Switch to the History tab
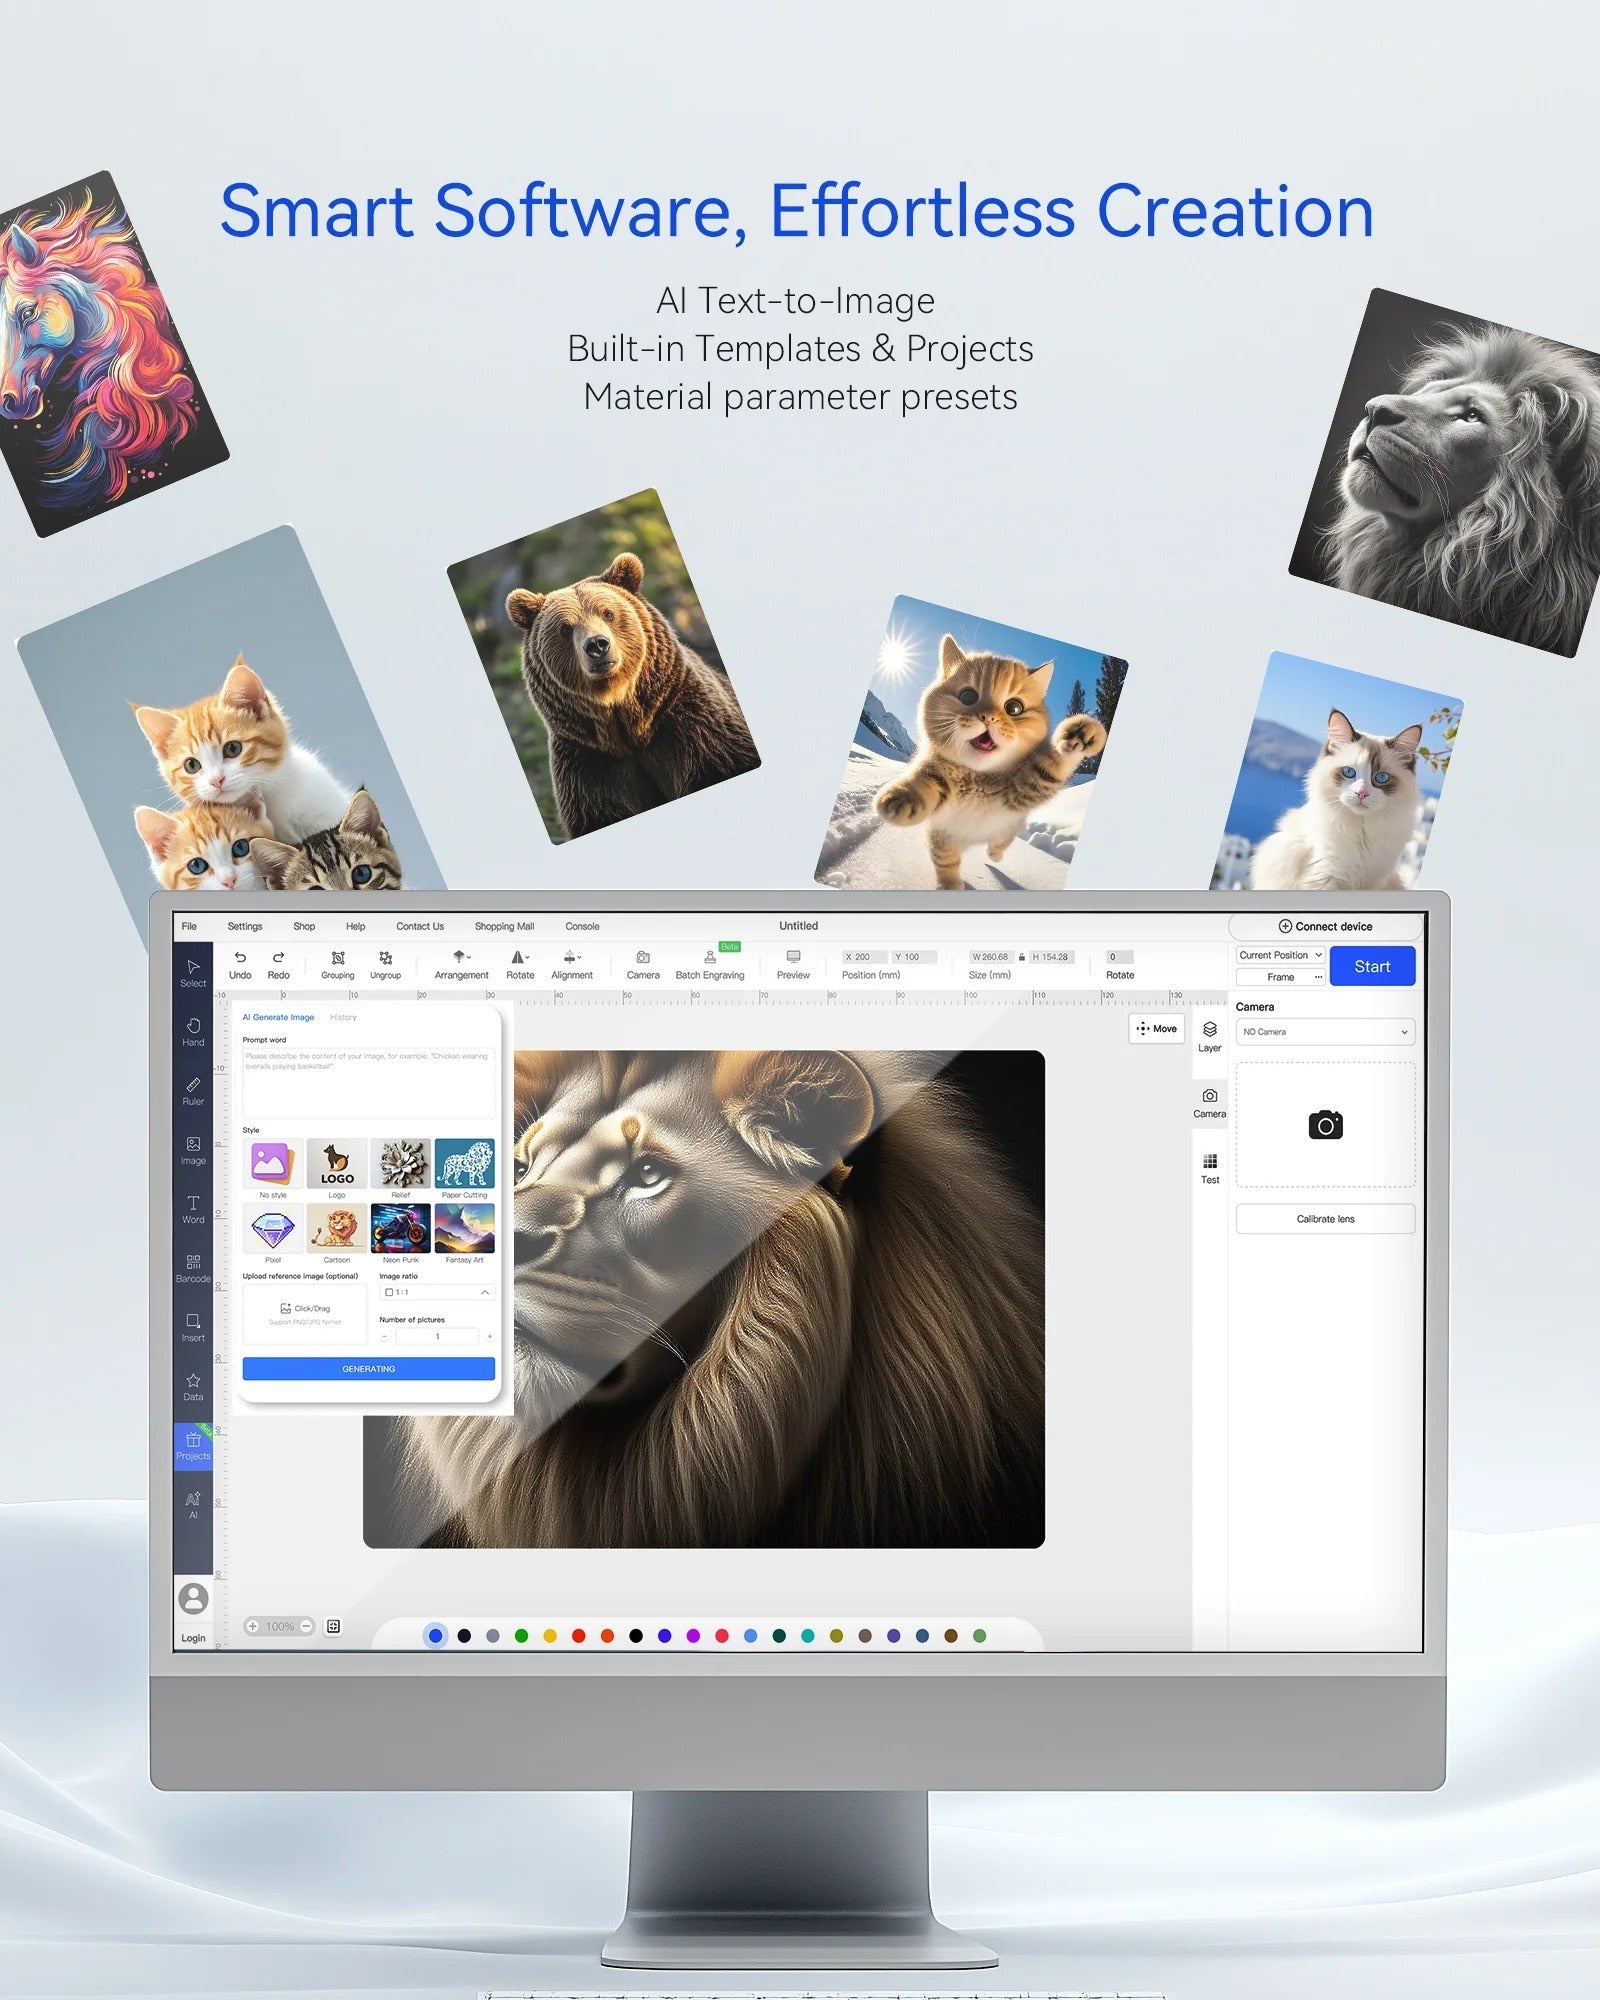The image size is (1600, 2000). pyautogui.click(x=343, y=1017)
